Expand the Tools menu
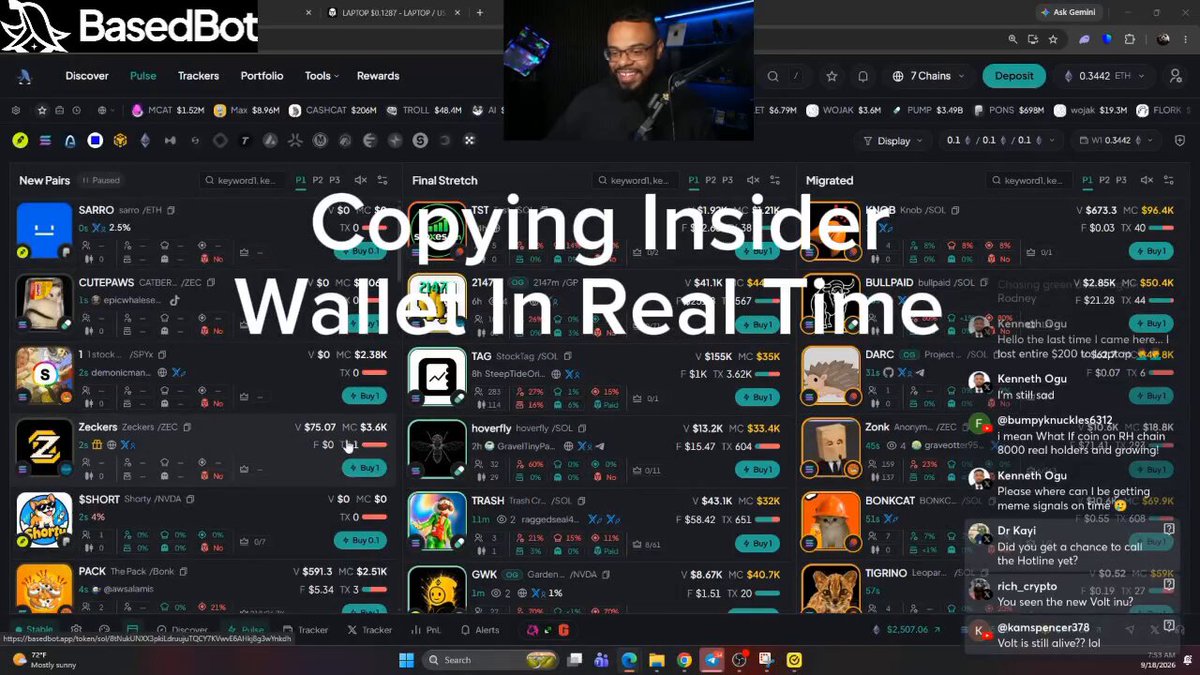Viewport: 1200px width, 675px height. coord(321,76)
